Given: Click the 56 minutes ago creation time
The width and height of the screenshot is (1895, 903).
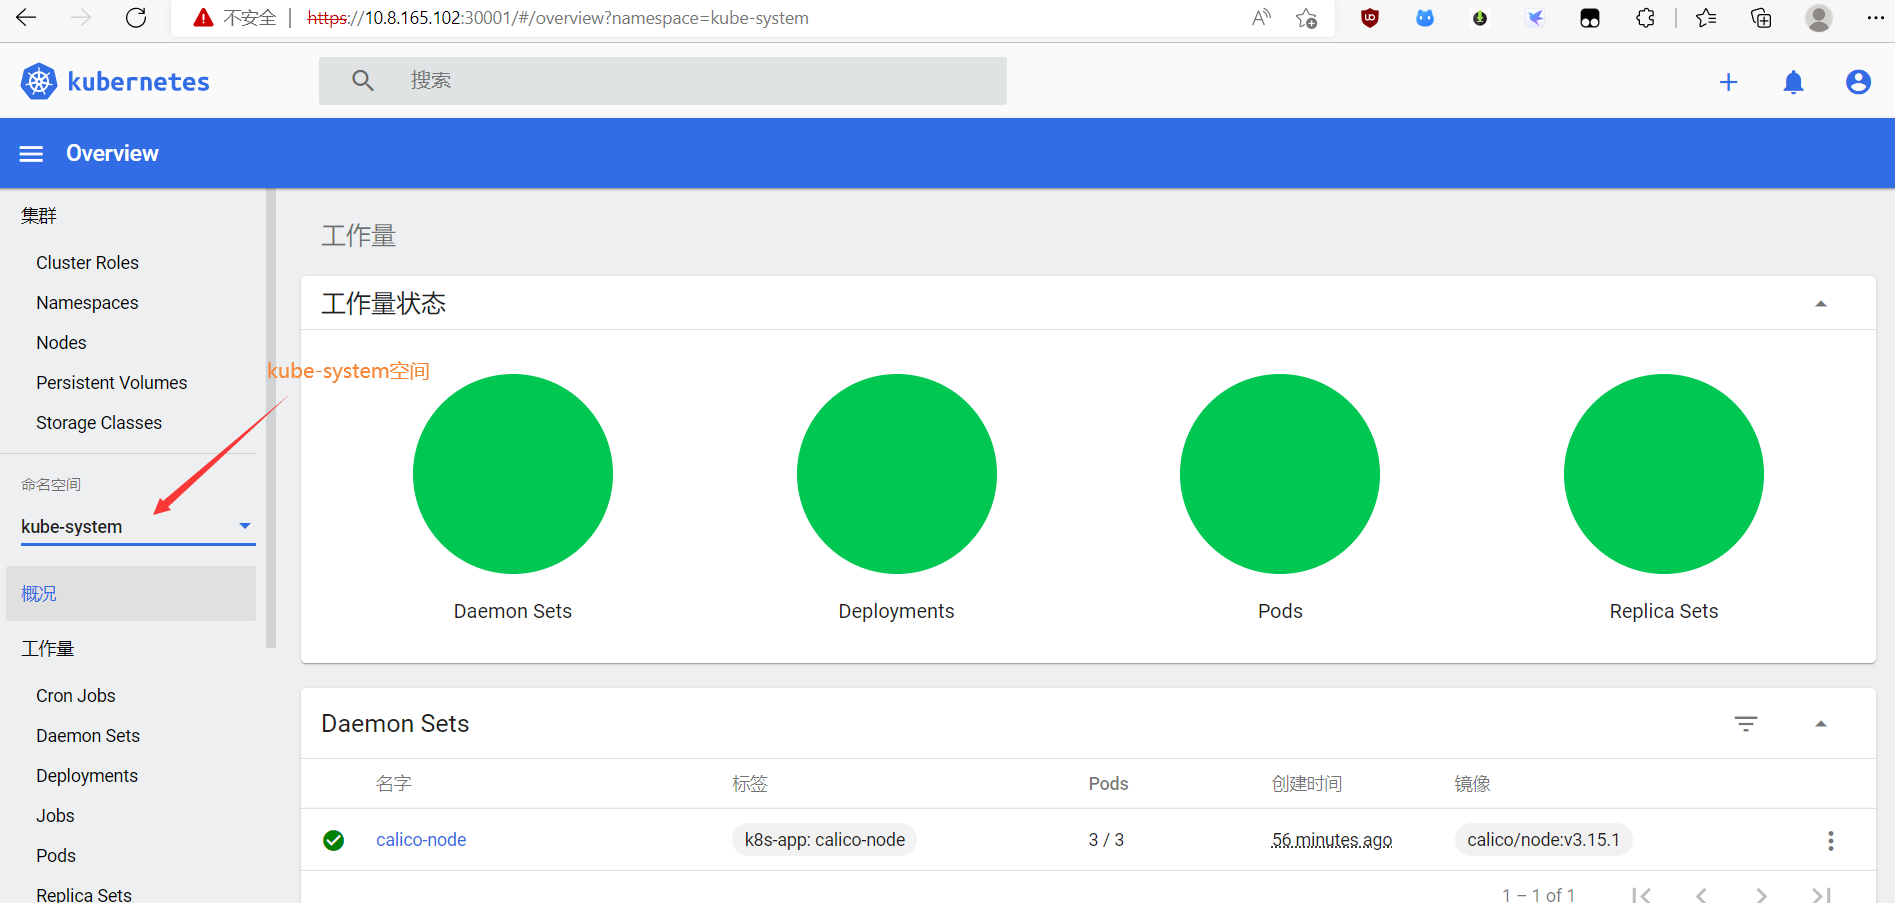Looking at the screenshot, I should (x=1332, y=840).
